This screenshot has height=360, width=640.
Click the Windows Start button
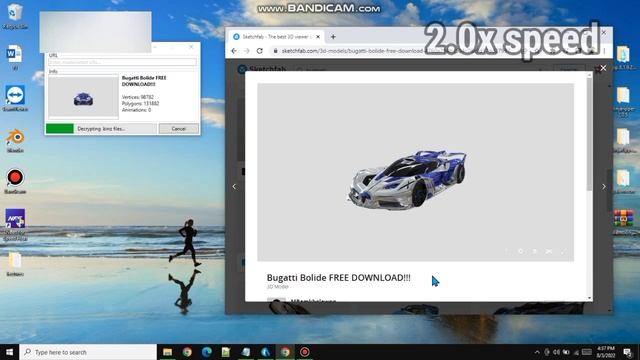point(9,352)
